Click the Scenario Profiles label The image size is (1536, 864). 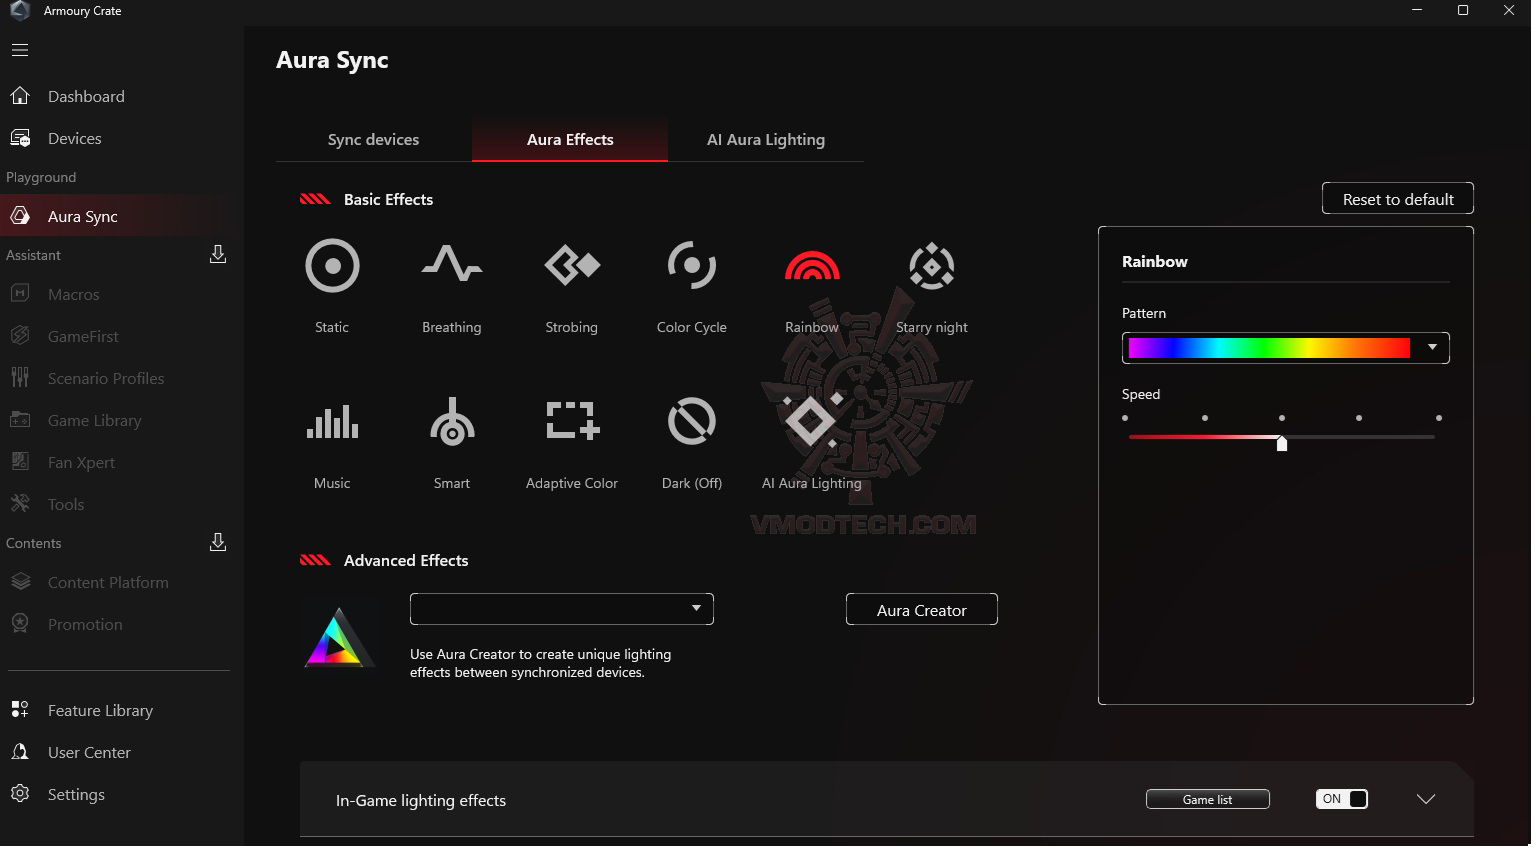pos(106,378)
